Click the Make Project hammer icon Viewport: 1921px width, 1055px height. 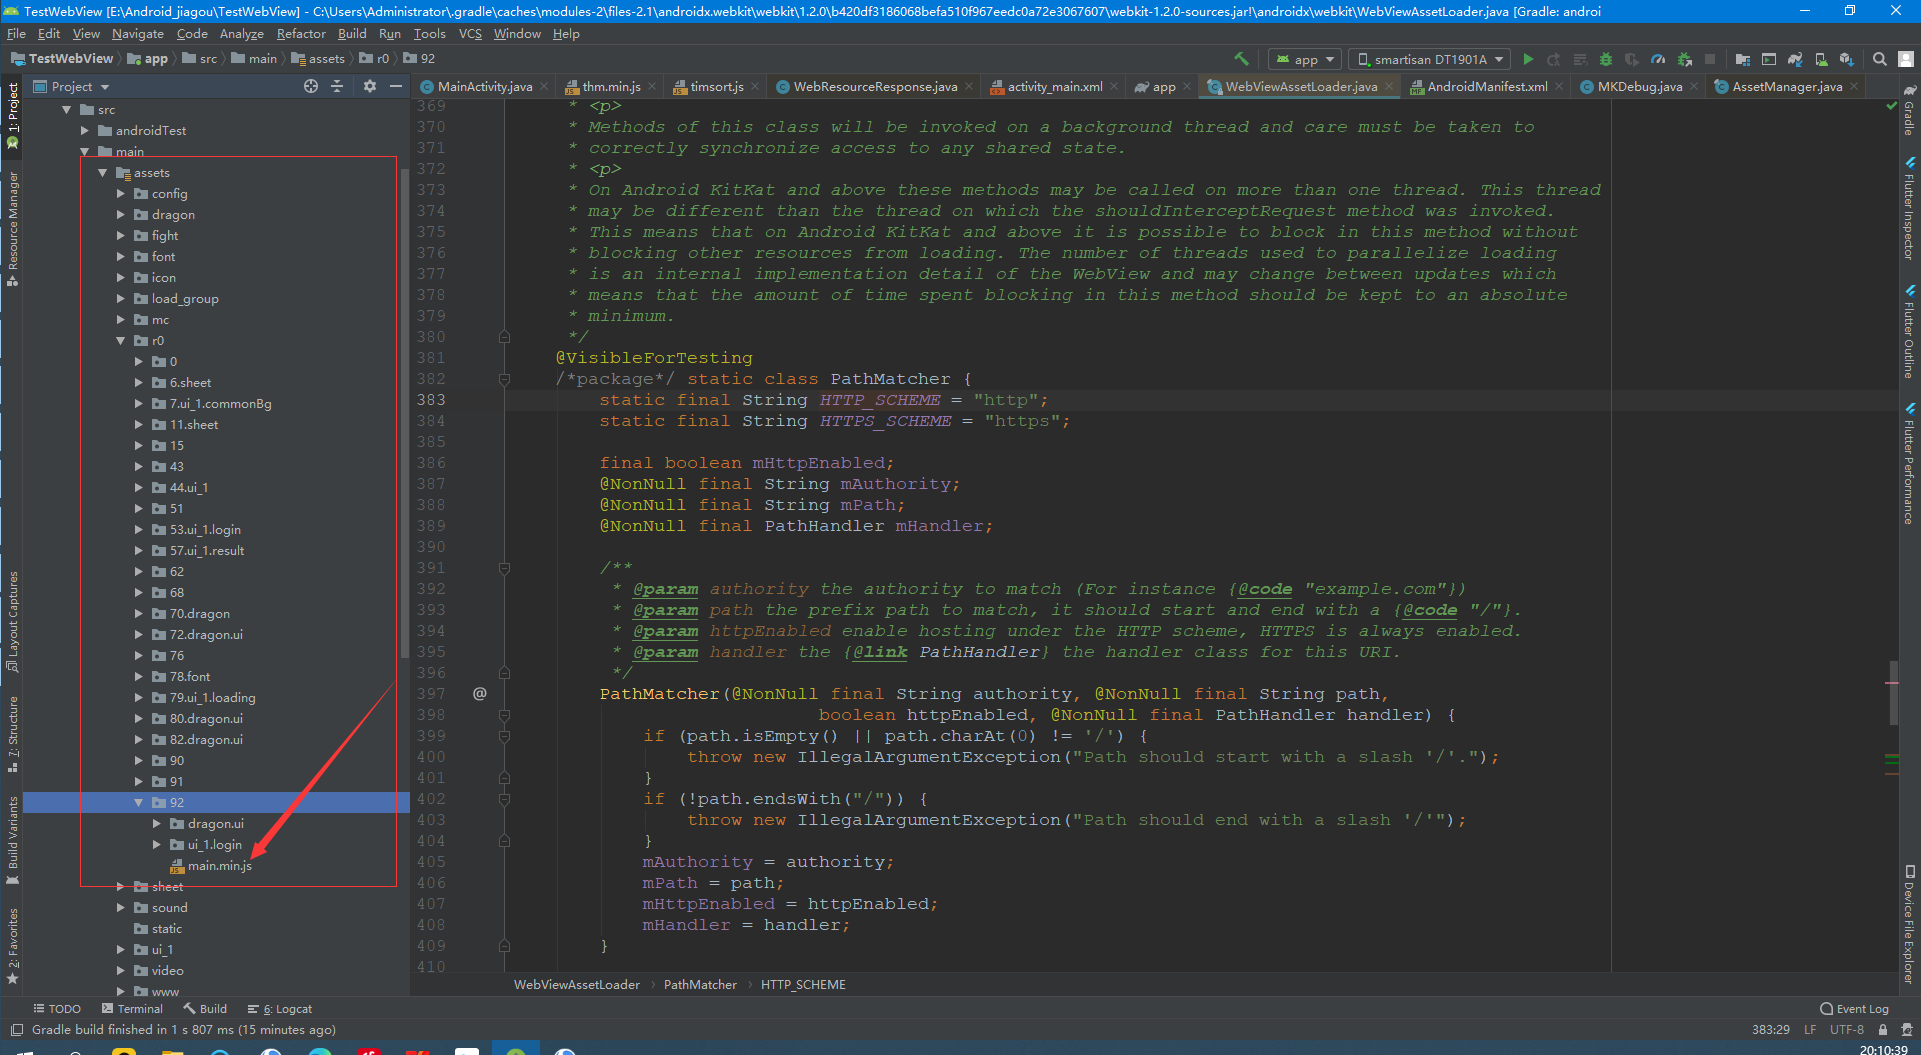coord(1241,59)
